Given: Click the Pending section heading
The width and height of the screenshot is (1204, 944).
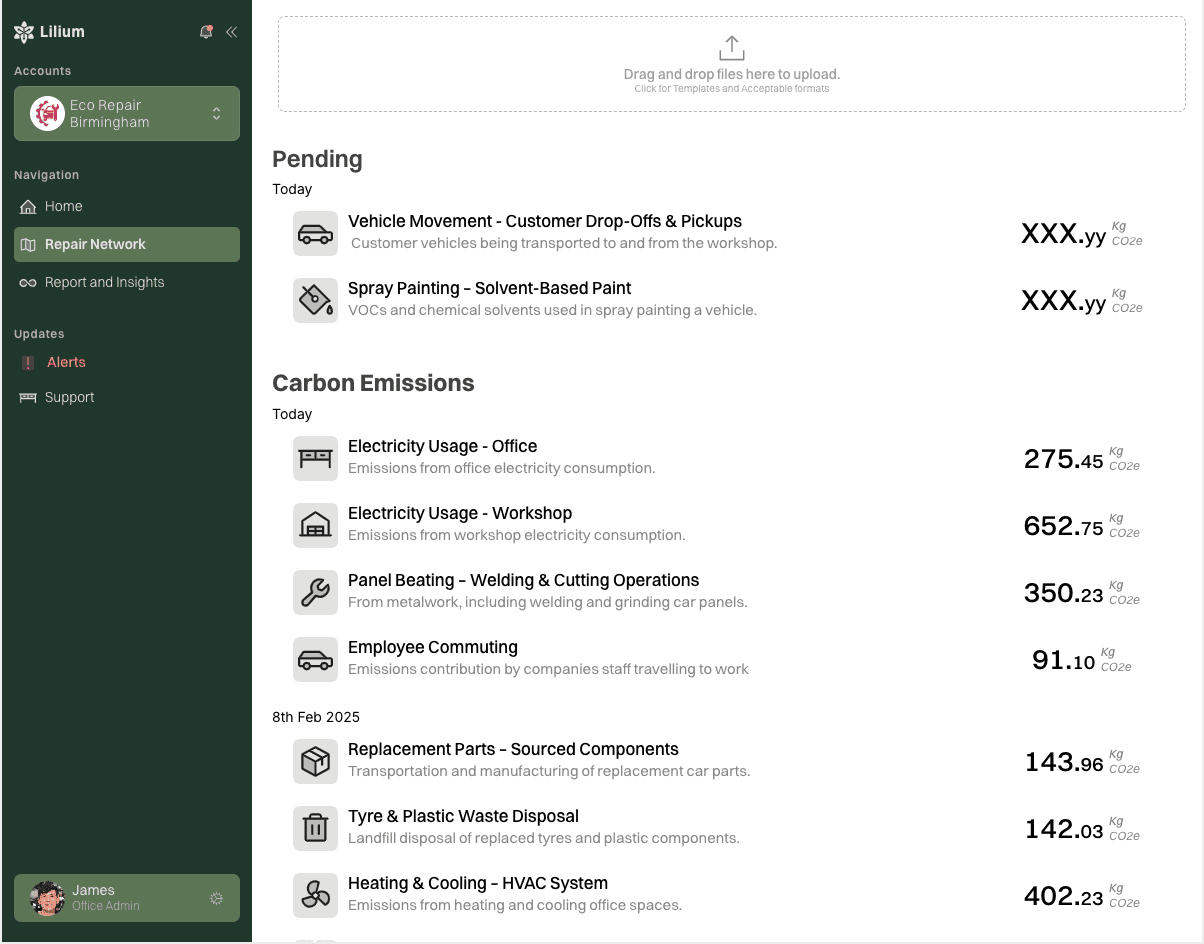Looking at the screenshot, I should pyautogui.click(x=317, y=159).
